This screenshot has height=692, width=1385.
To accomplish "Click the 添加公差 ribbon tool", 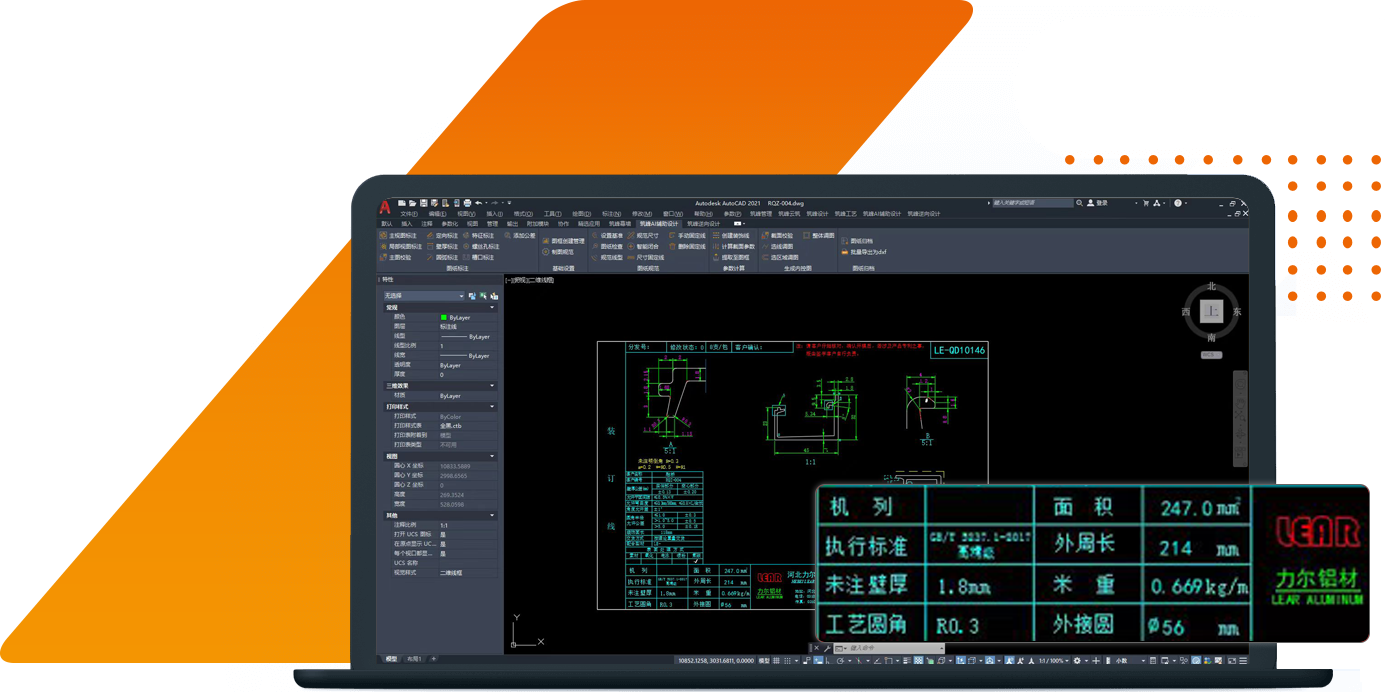I will [520, 236].
